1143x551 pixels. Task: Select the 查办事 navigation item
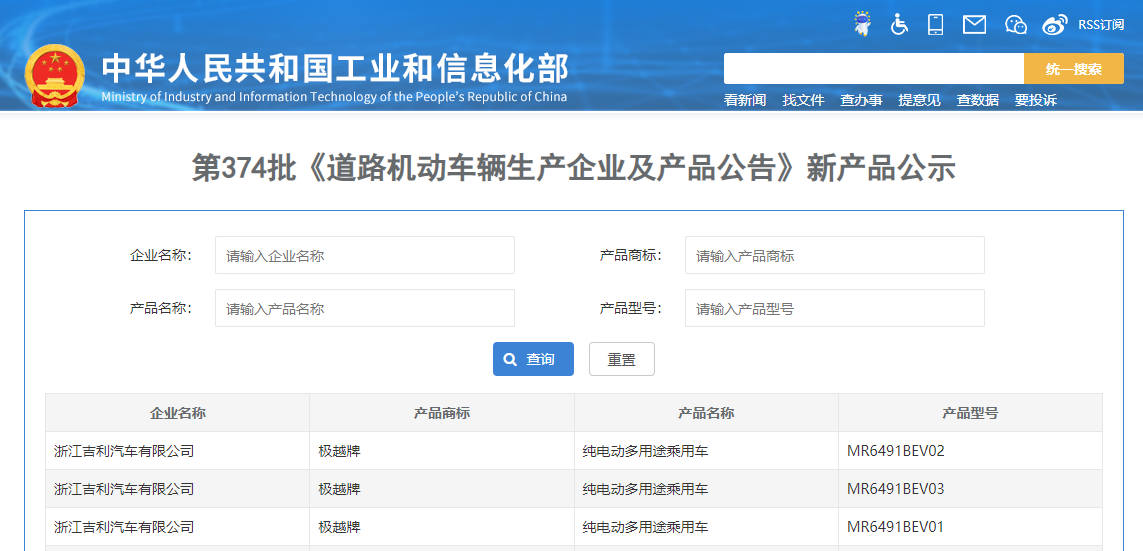(x=861, y=100)
